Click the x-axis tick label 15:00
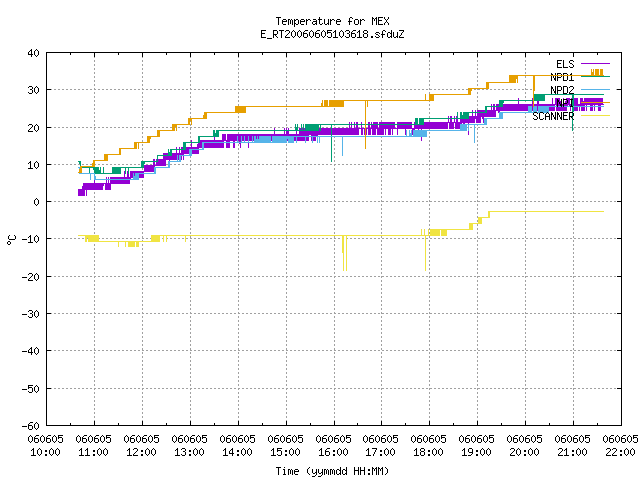Viewport: 640px width, 480px height. click(x=286, y=452)
